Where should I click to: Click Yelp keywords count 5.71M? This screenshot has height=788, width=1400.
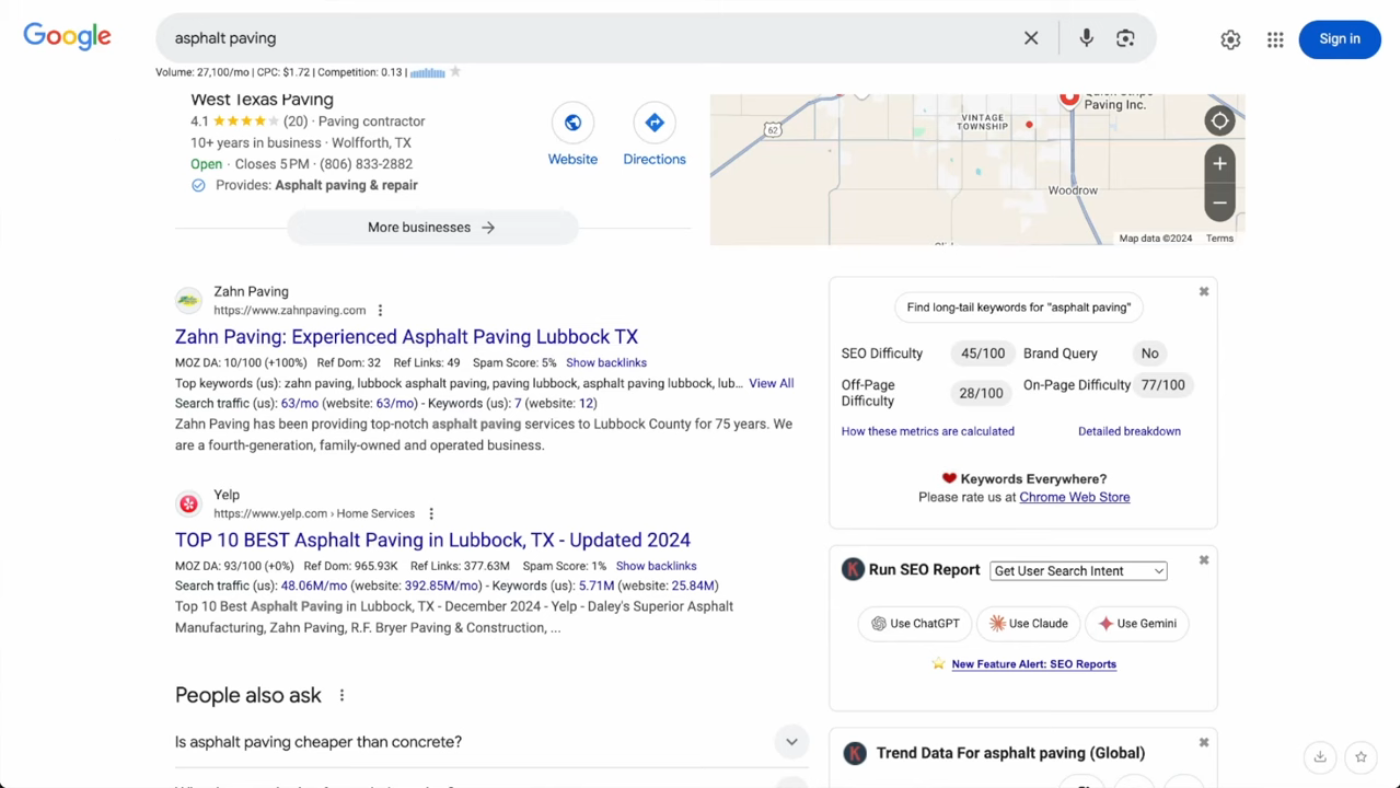pyautogui.click(x=596, y=586)
